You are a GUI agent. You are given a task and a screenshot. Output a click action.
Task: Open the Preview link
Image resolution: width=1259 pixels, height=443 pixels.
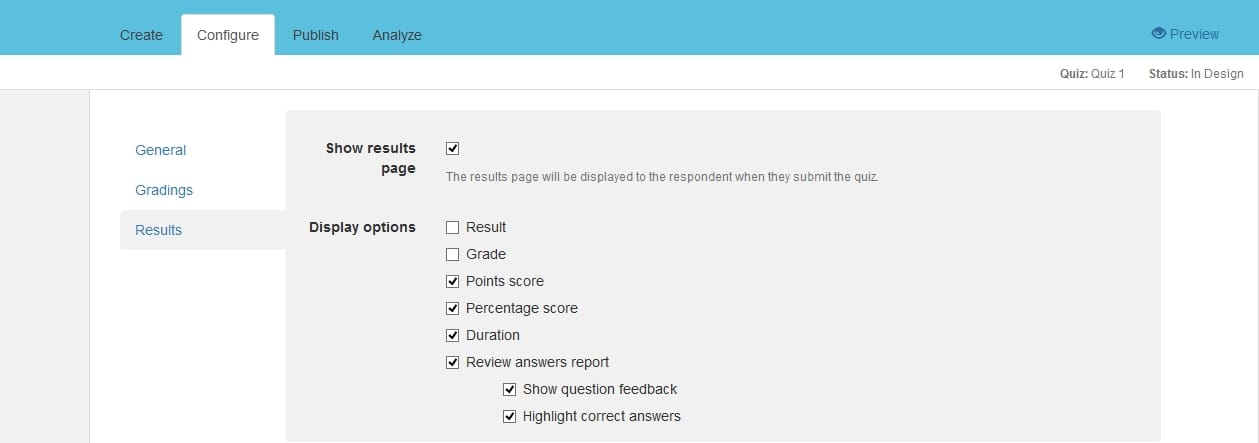(x=1186, y=34)
